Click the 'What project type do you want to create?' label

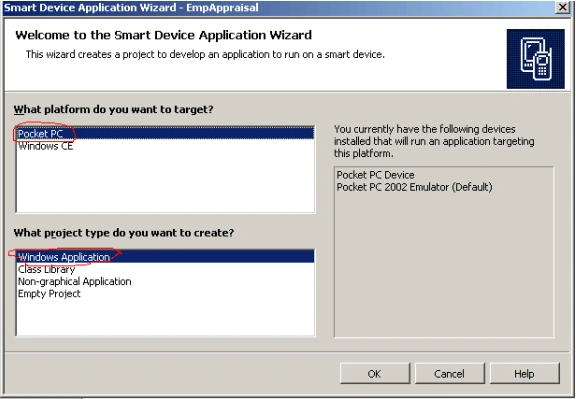point(124,233)
